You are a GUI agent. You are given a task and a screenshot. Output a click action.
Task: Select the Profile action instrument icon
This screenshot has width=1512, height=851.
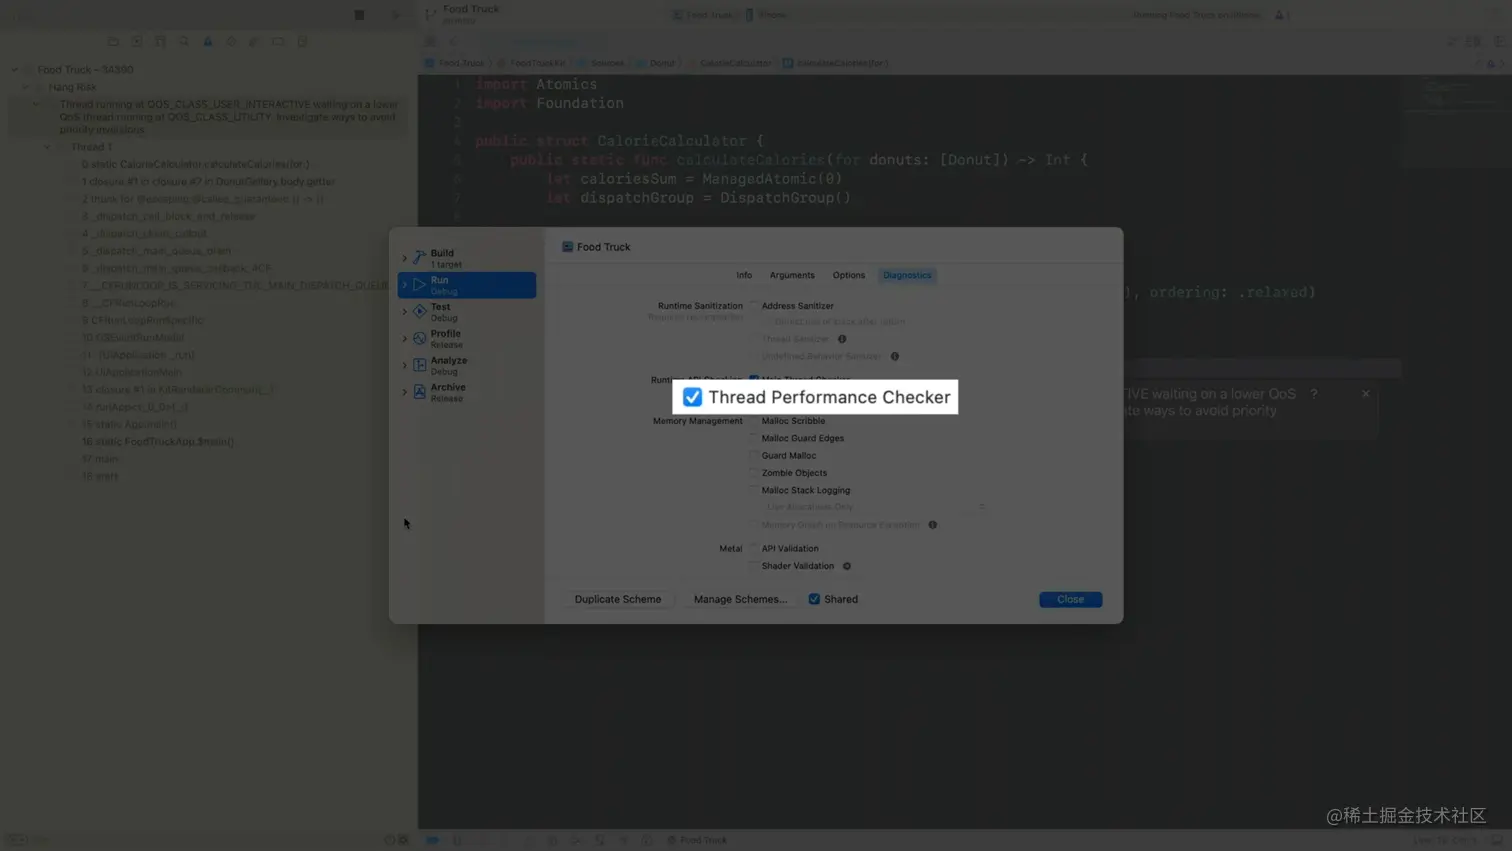420,339
